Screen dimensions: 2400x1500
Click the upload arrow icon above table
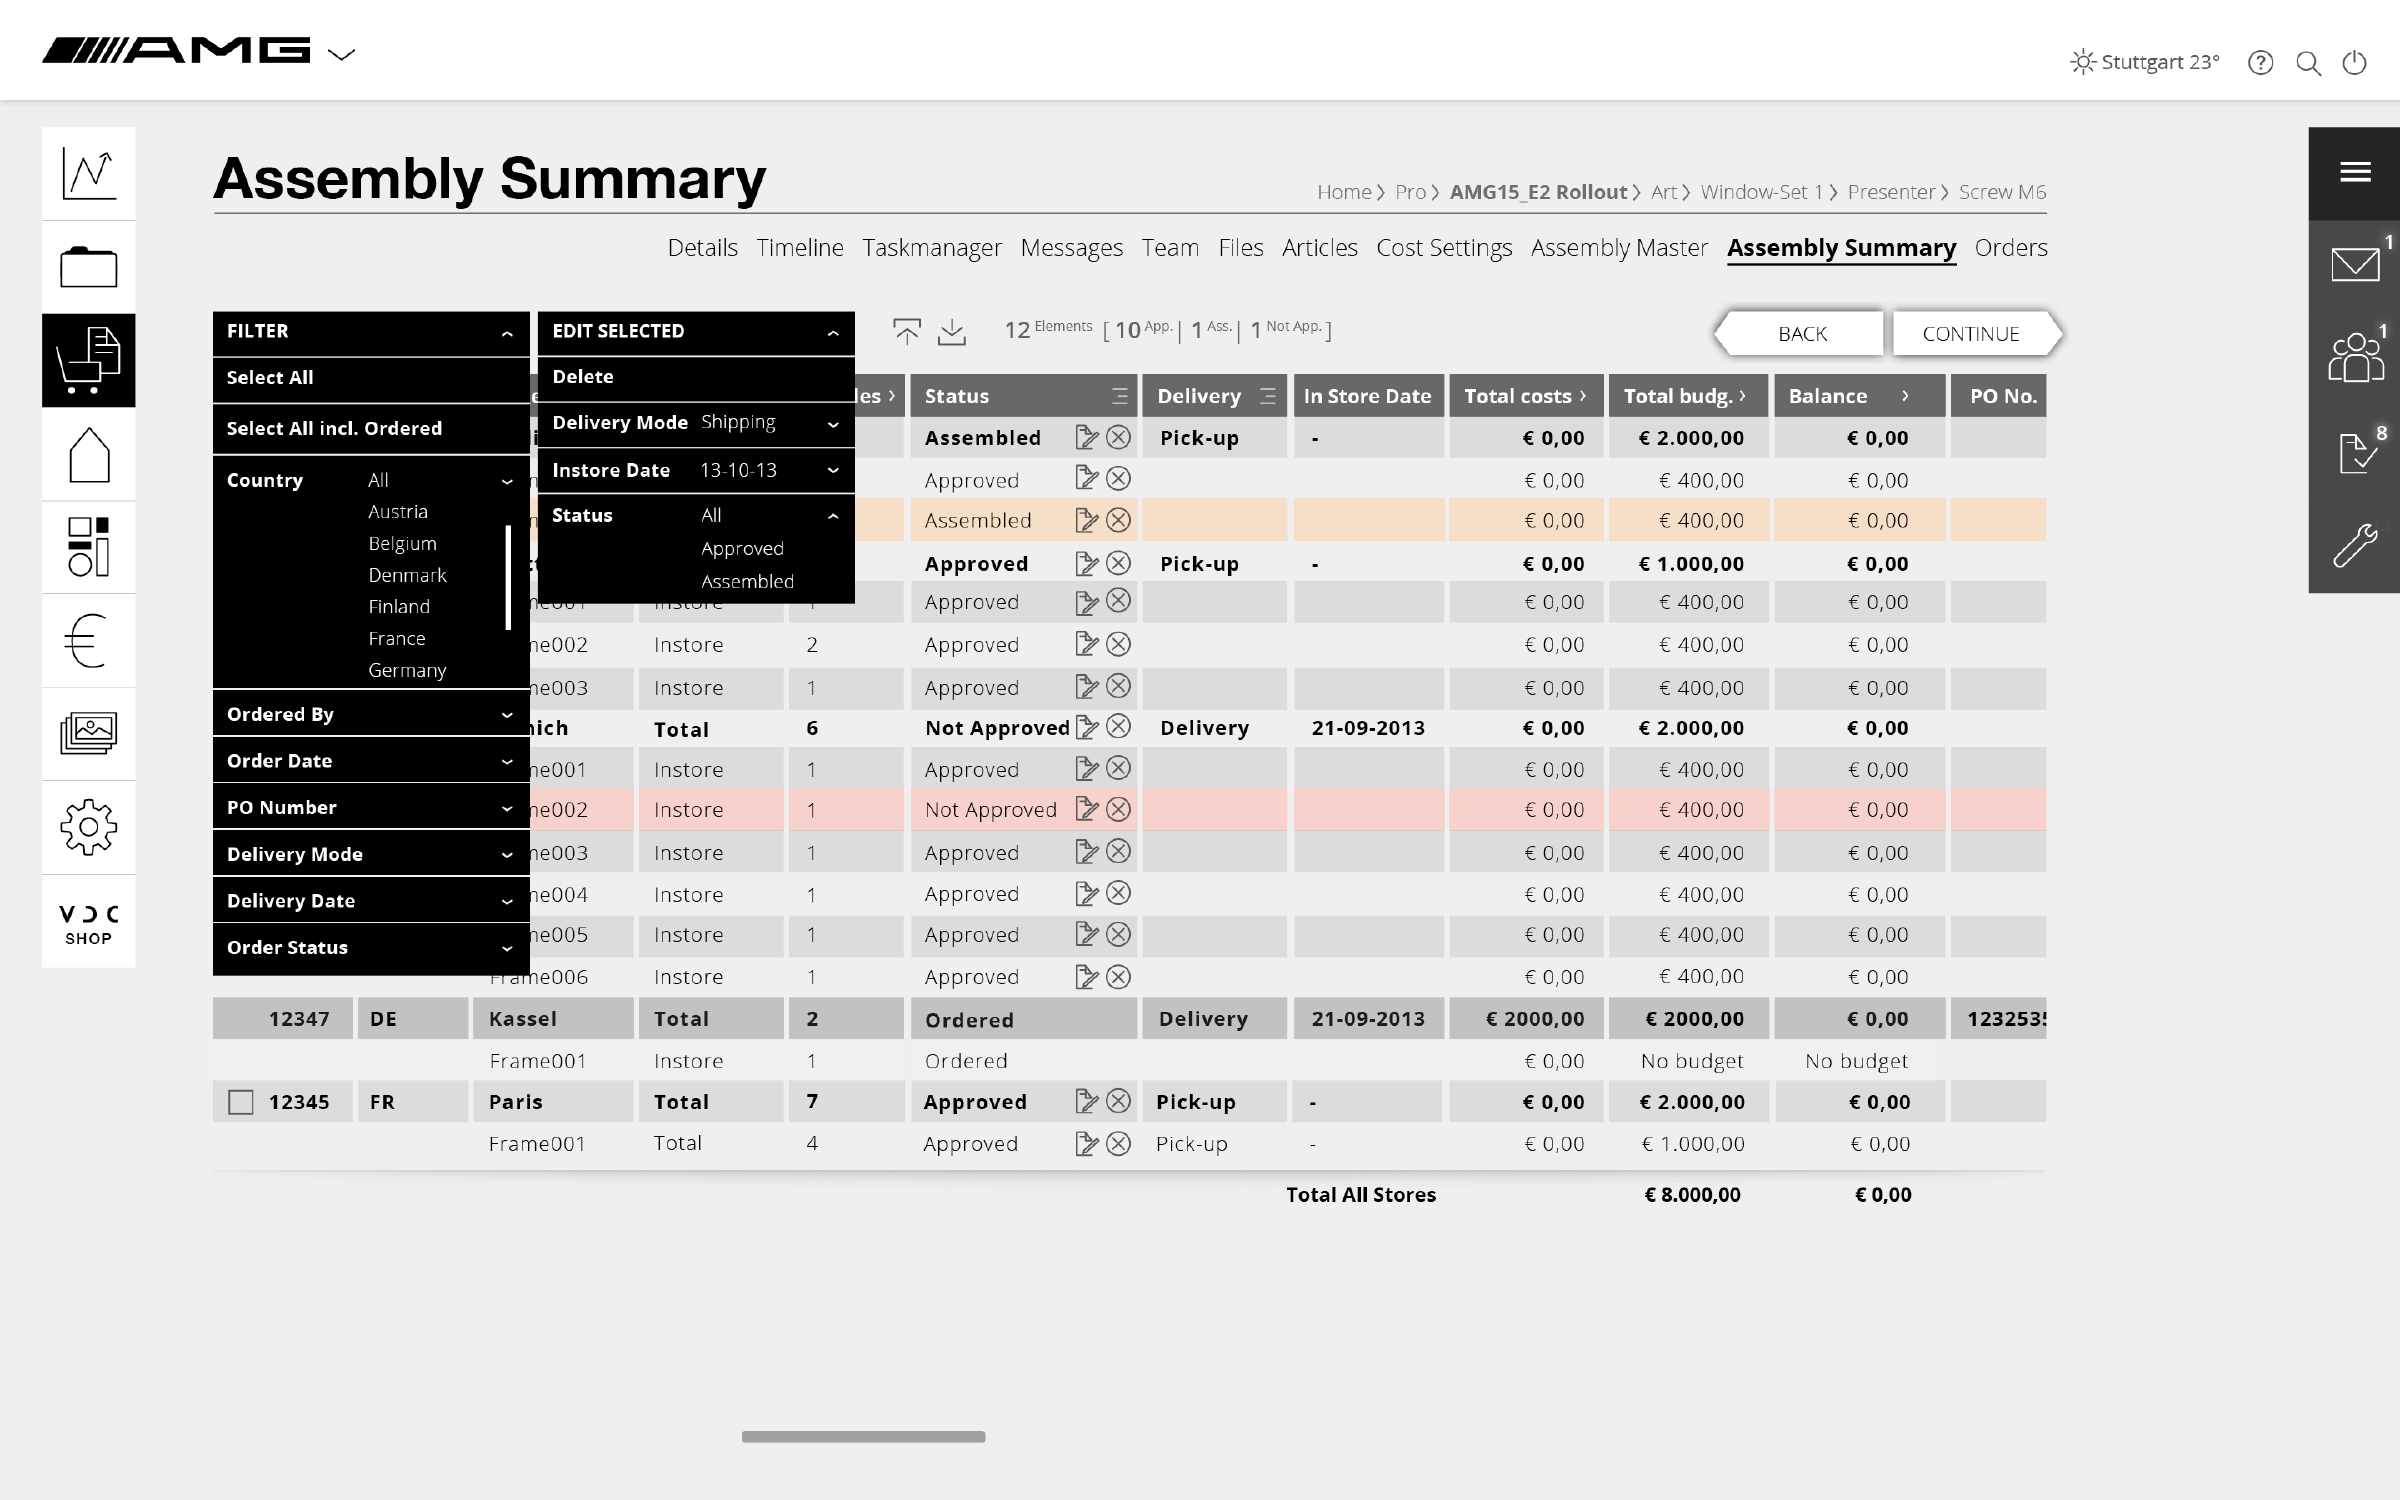tap(906, 332)
